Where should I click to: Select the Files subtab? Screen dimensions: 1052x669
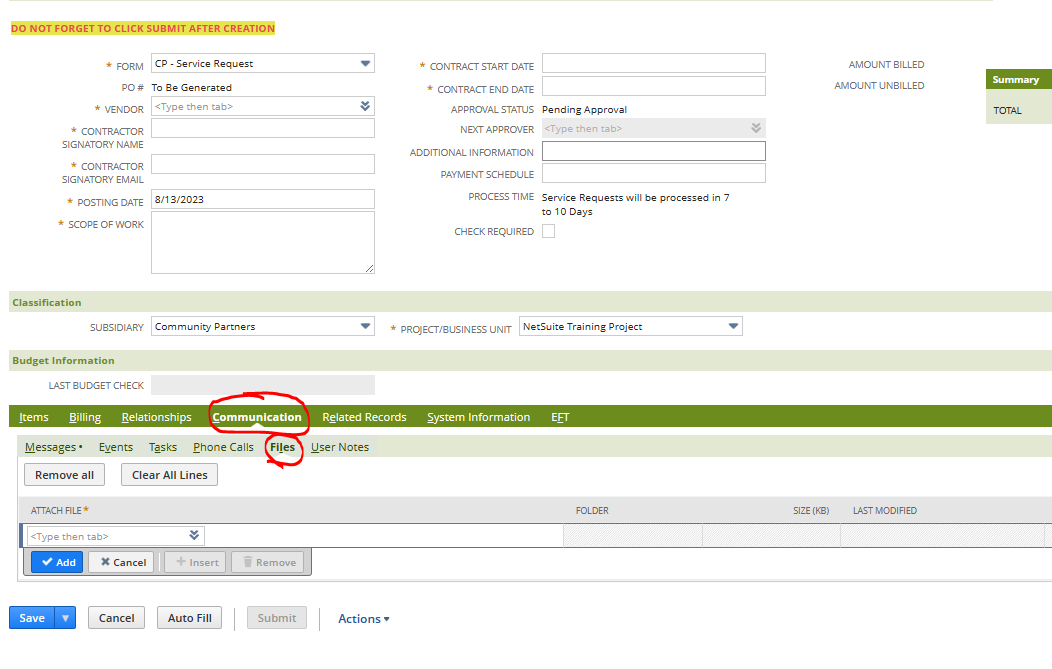click(x=282, y=447)
